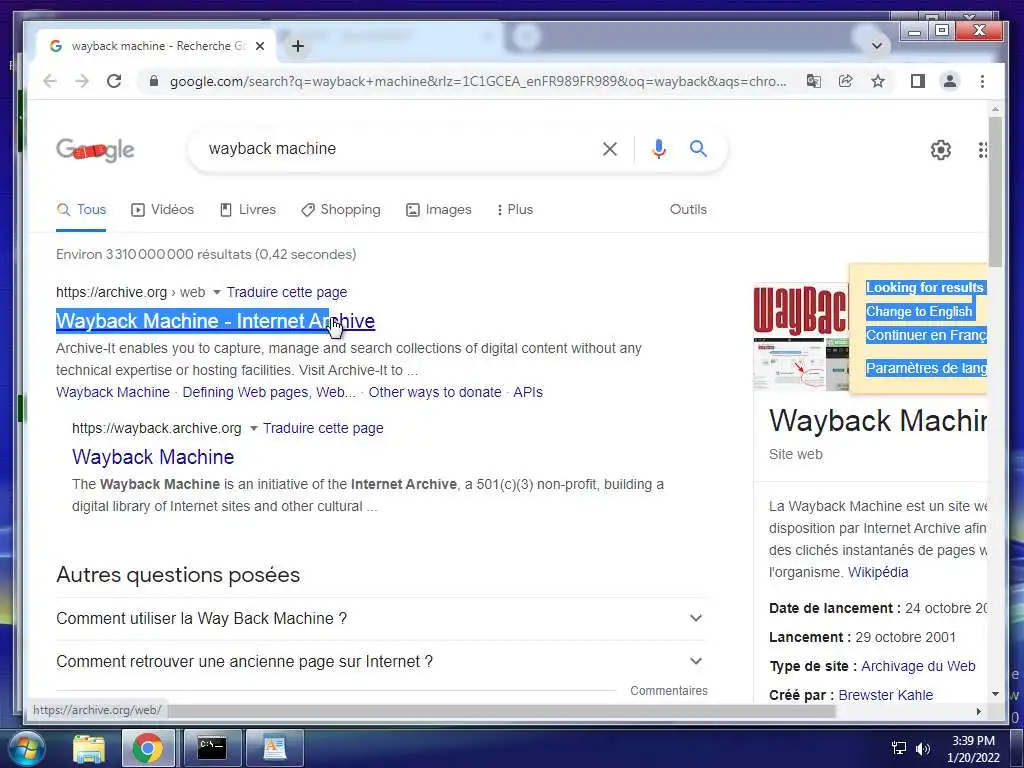Reload the page with the refresh icon

coord(114,81)
